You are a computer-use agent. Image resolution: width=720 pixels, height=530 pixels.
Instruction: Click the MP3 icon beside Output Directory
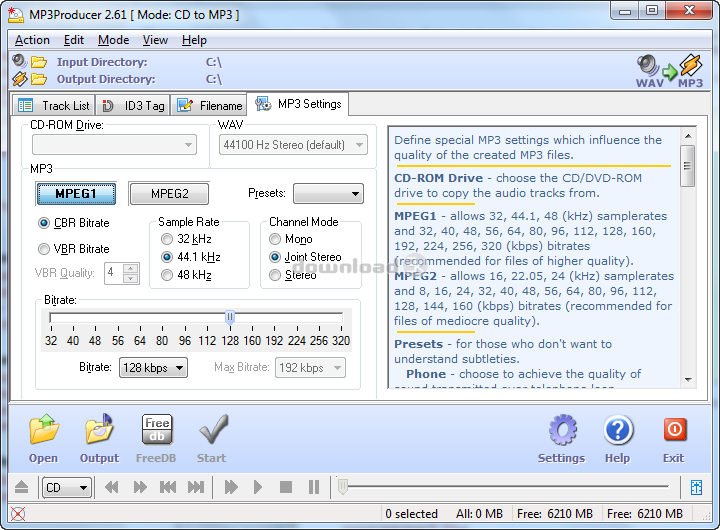pyautogui.click(x=20, y=79)
